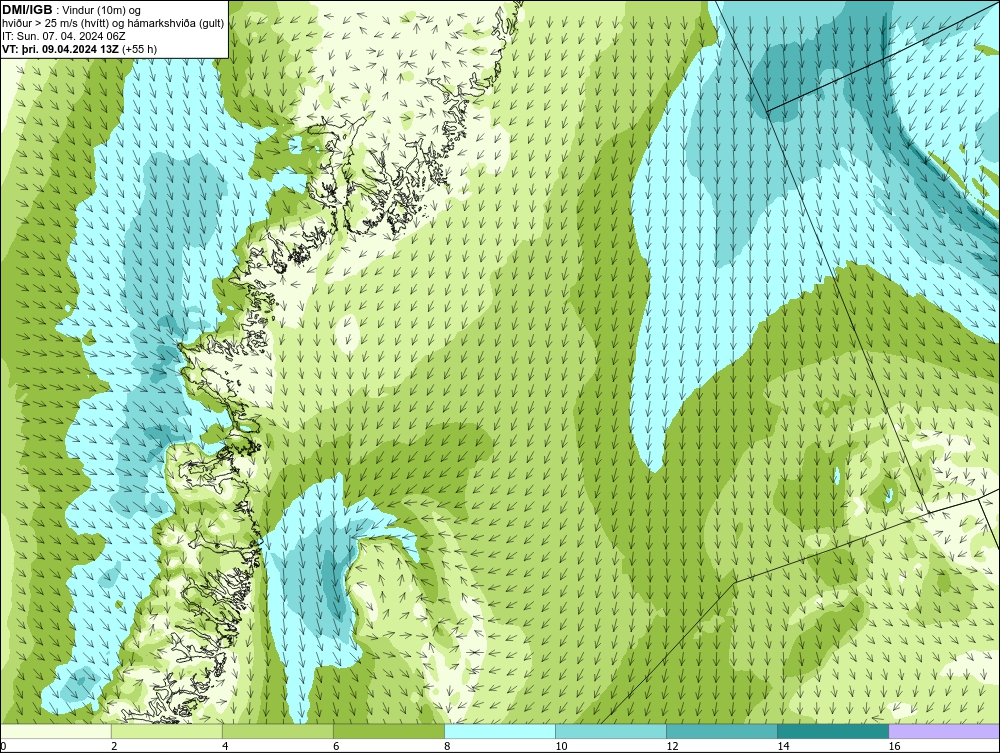Screen dimensions: 1000x753
Task: Click the legend scale label 6
Action: point(336,746)
